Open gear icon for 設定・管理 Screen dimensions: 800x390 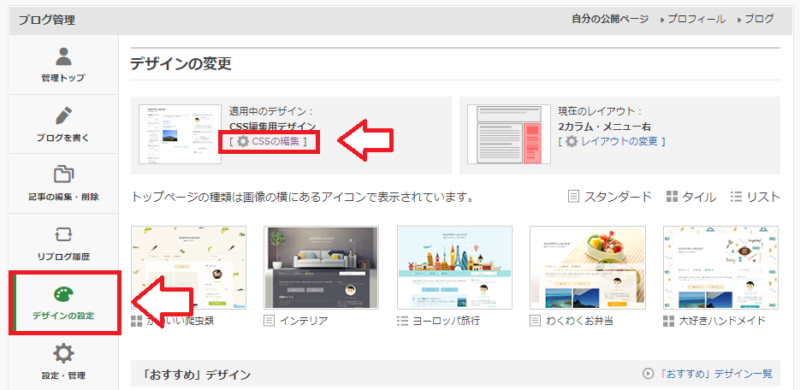click(x=63, y=354)
